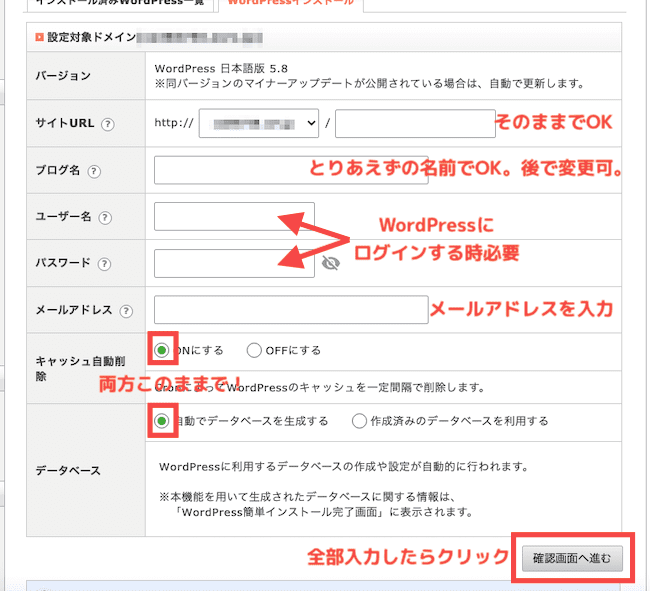The height and width of the screenshot is (591, 650).
Task: Click into the パスワード input field
Action: pyautogui.click(x=234, y=264)
